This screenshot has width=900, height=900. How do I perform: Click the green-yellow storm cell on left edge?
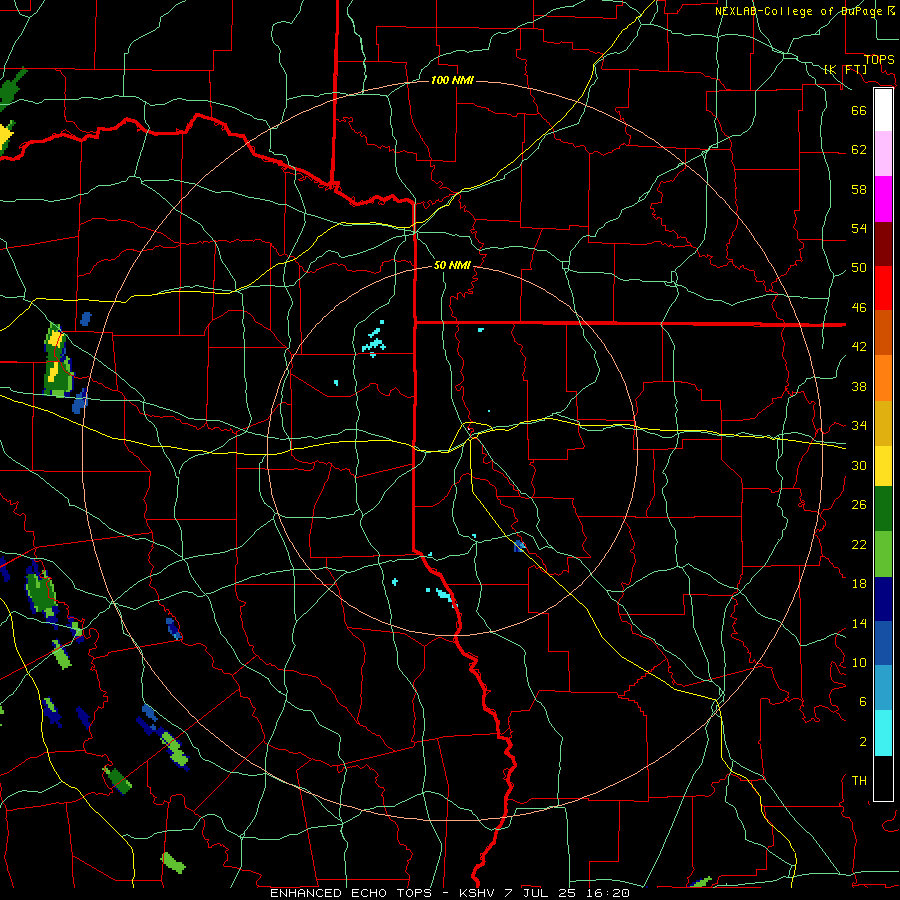tap(57, 362)
